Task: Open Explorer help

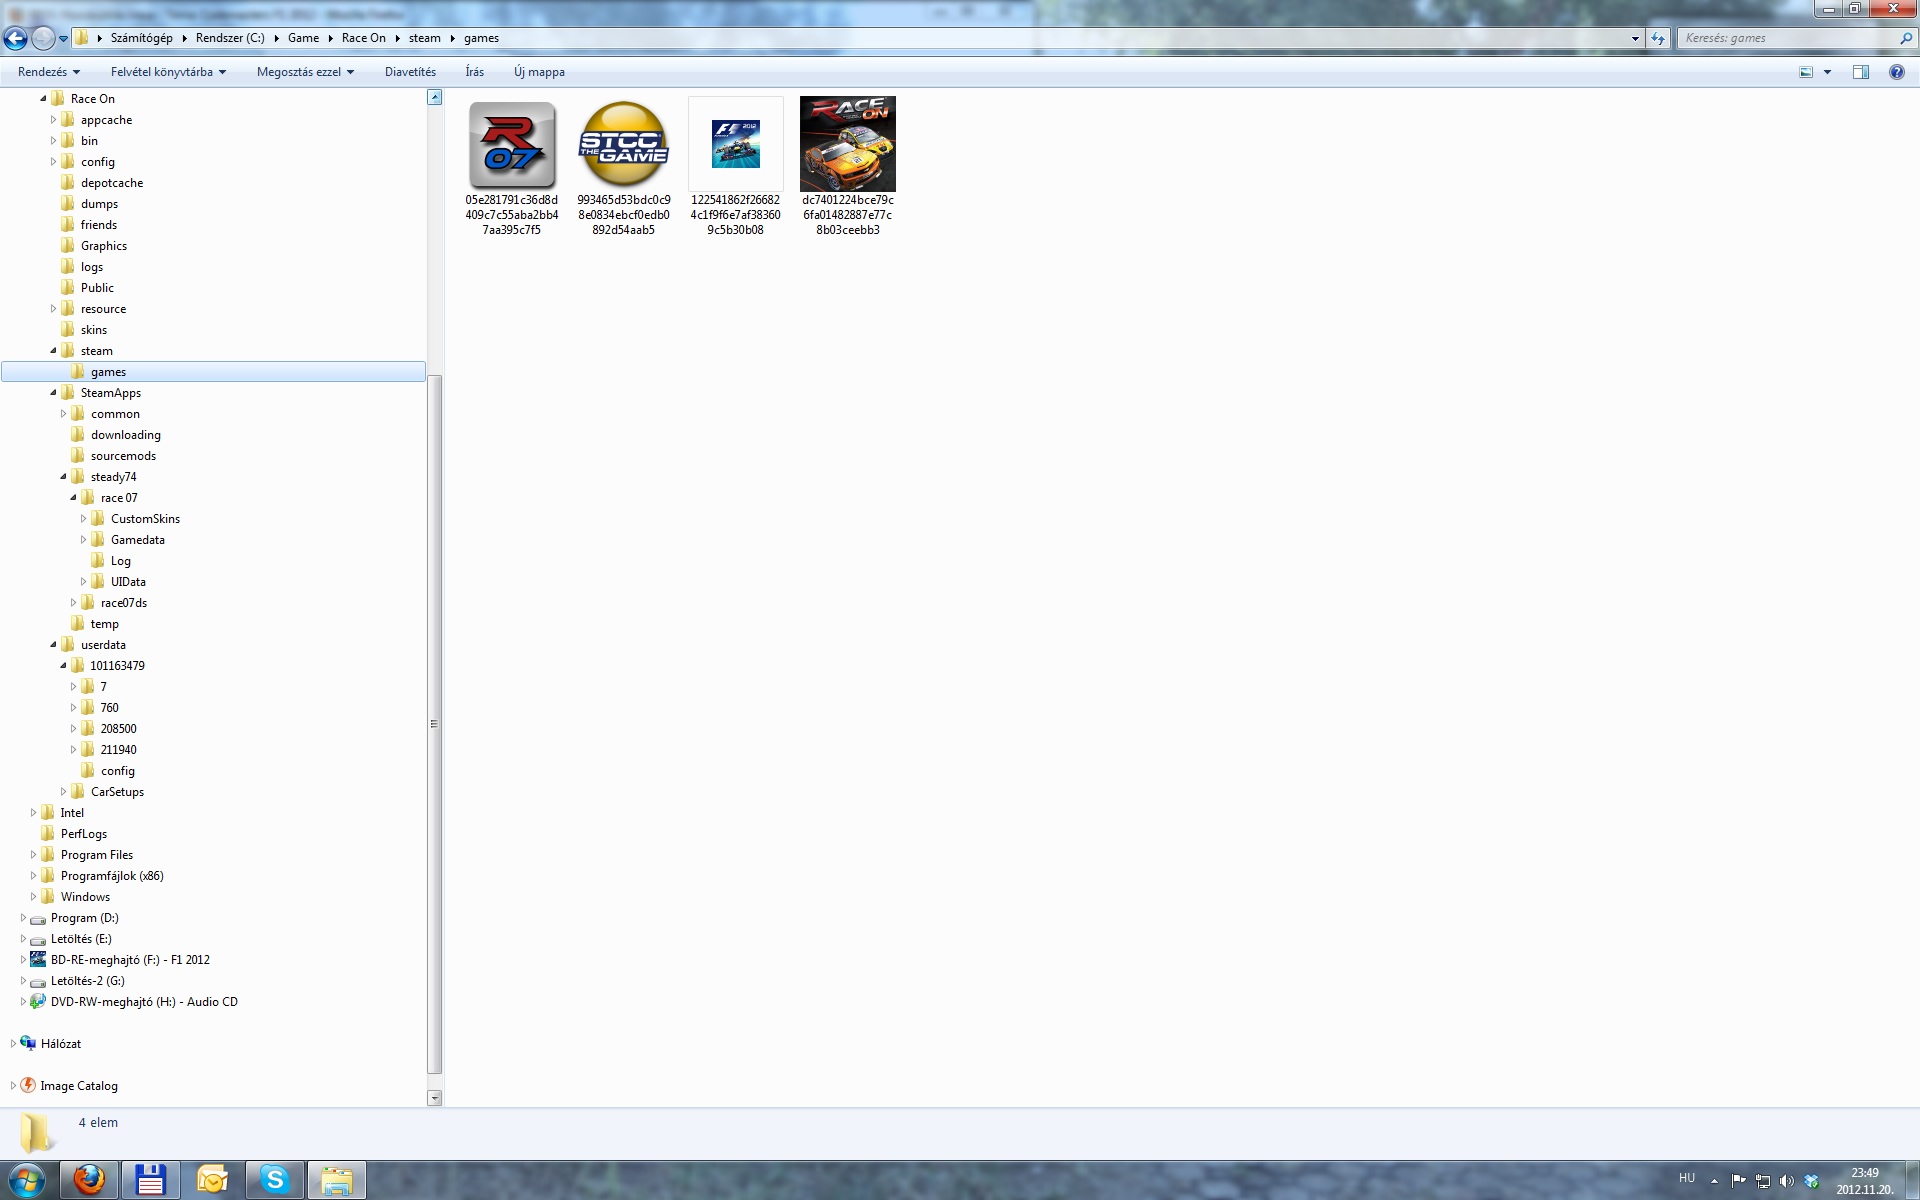Action: click(1896, 72)
